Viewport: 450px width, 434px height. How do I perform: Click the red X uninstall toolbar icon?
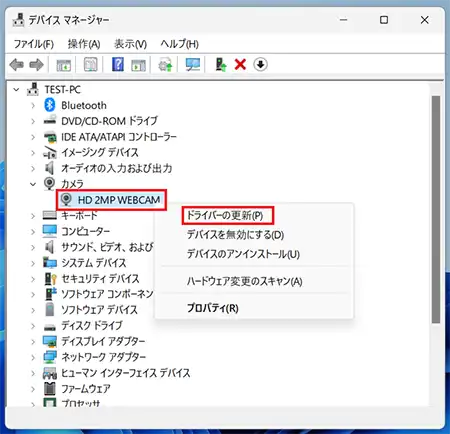[x=240, y=64]
